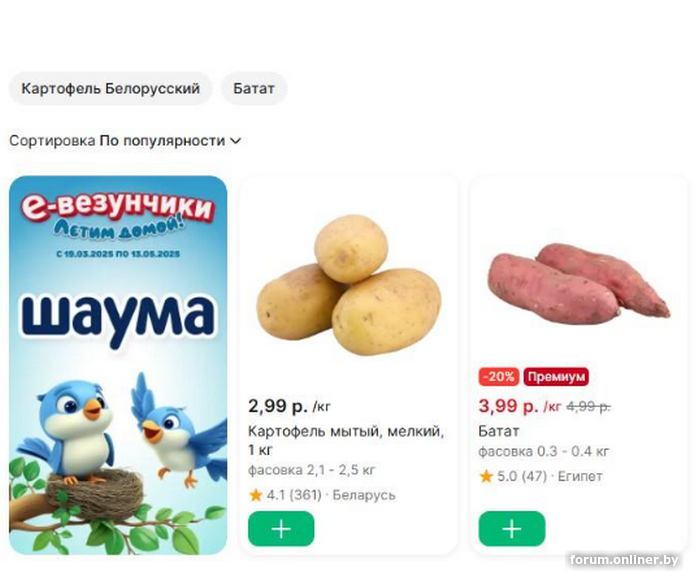
Task: Open the Сортировка По популярности dropdown
Action: [125, 141]
